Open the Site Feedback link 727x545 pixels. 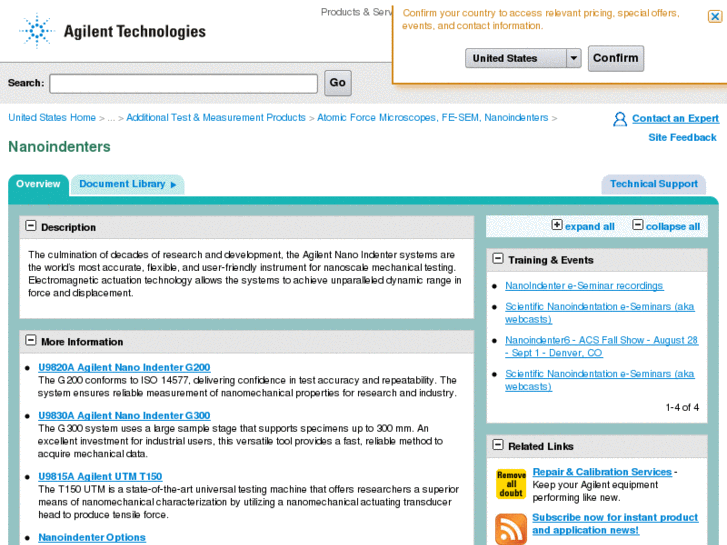click(x=682, y=138)
